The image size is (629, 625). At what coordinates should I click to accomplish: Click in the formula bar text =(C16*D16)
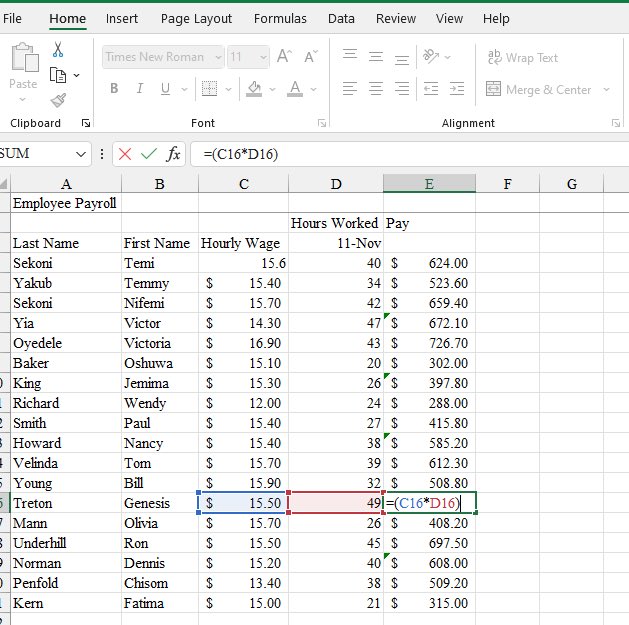pyautogui.click(x=240, y=154)
